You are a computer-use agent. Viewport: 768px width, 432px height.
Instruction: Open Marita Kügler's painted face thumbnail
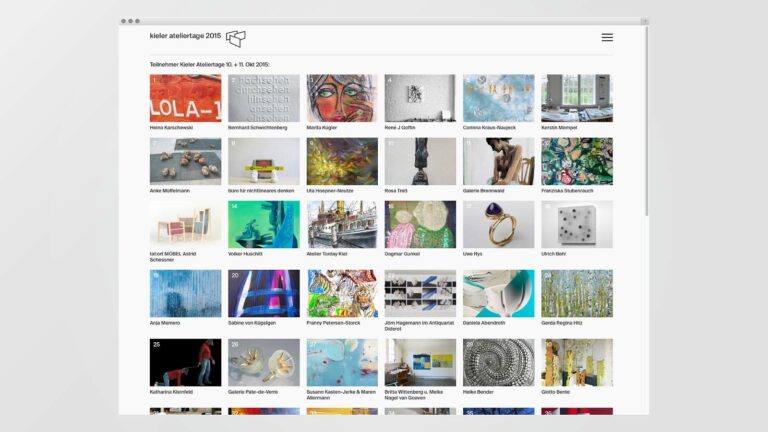(x=342, y=98)
